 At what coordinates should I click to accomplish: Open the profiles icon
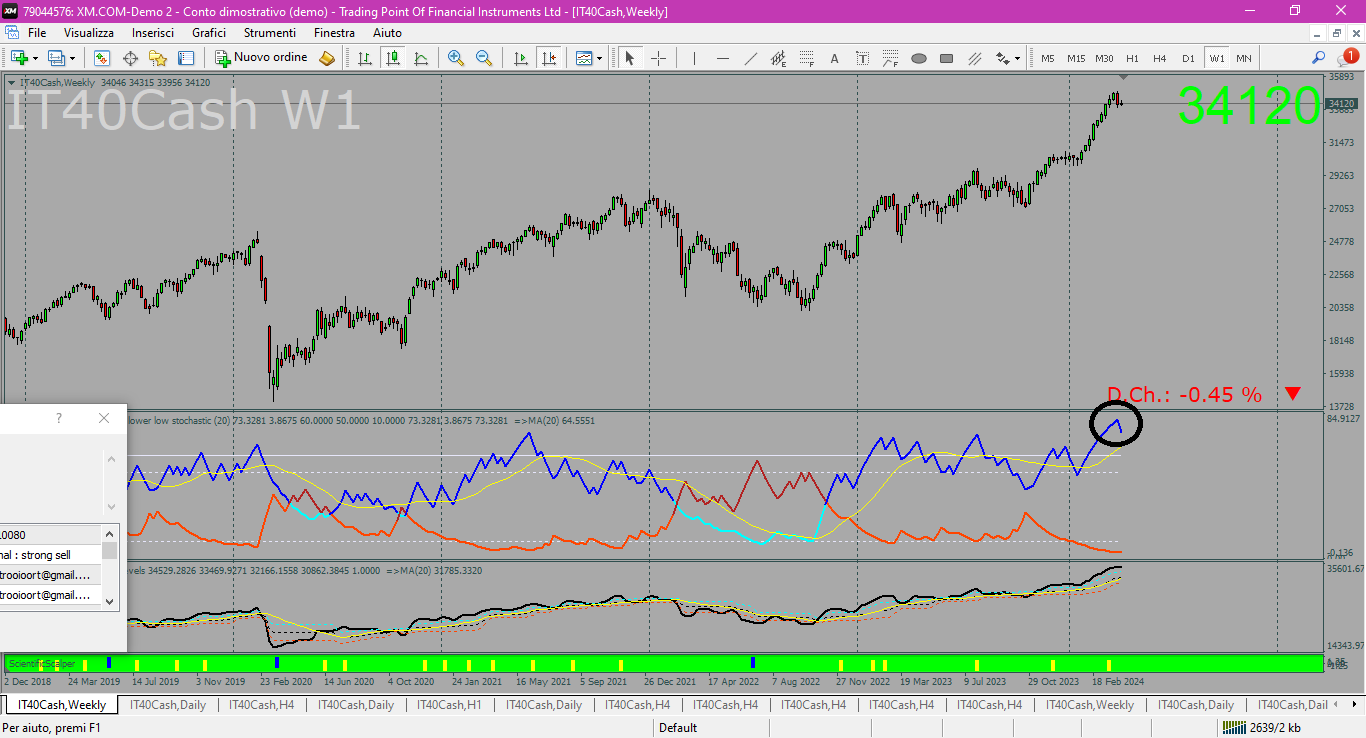(57, 58)
